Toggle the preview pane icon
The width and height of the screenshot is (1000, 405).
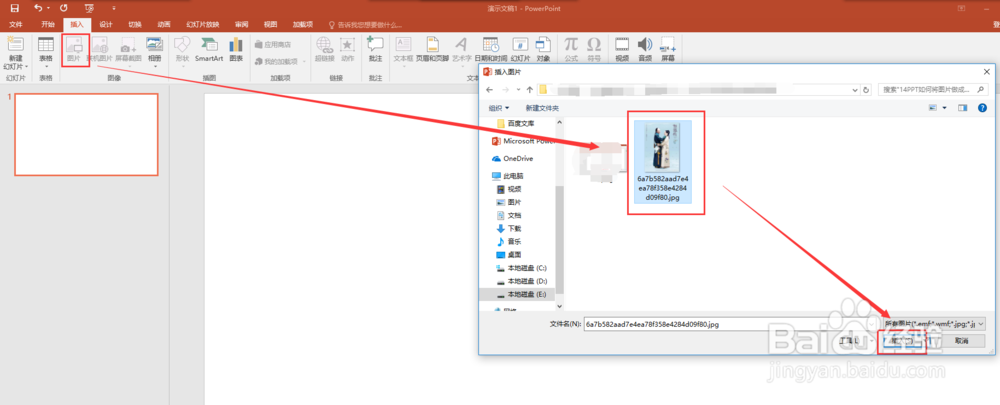[962, 108]
